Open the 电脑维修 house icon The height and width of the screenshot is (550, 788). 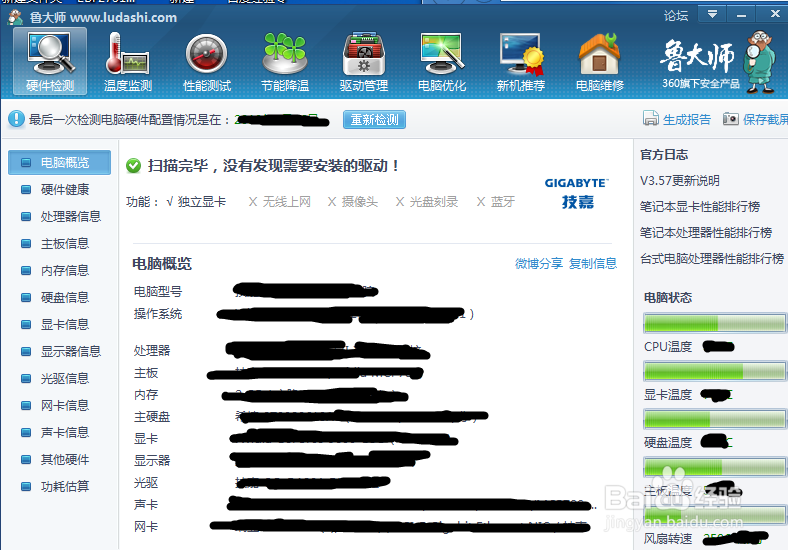point(600,61)
